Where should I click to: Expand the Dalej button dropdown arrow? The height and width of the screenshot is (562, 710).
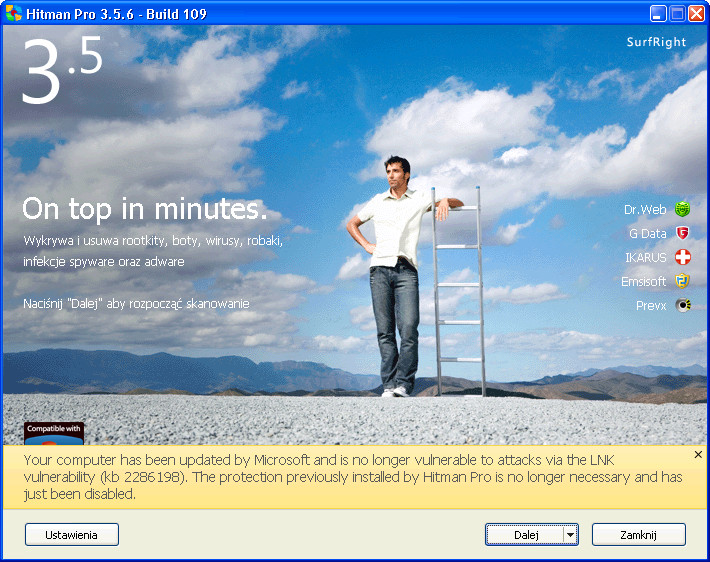570,535
